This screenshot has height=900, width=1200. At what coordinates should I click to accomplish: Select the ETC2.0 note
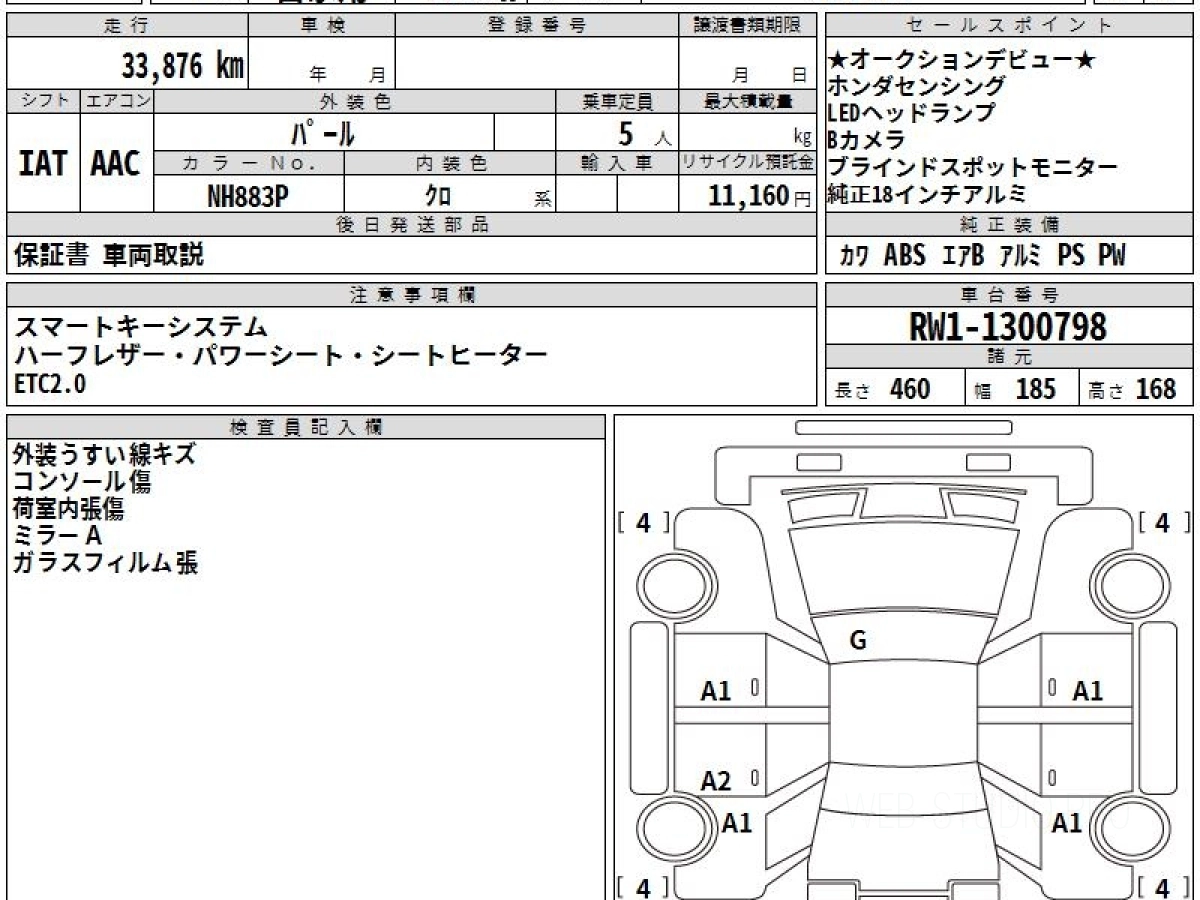[x=50, y=385]
